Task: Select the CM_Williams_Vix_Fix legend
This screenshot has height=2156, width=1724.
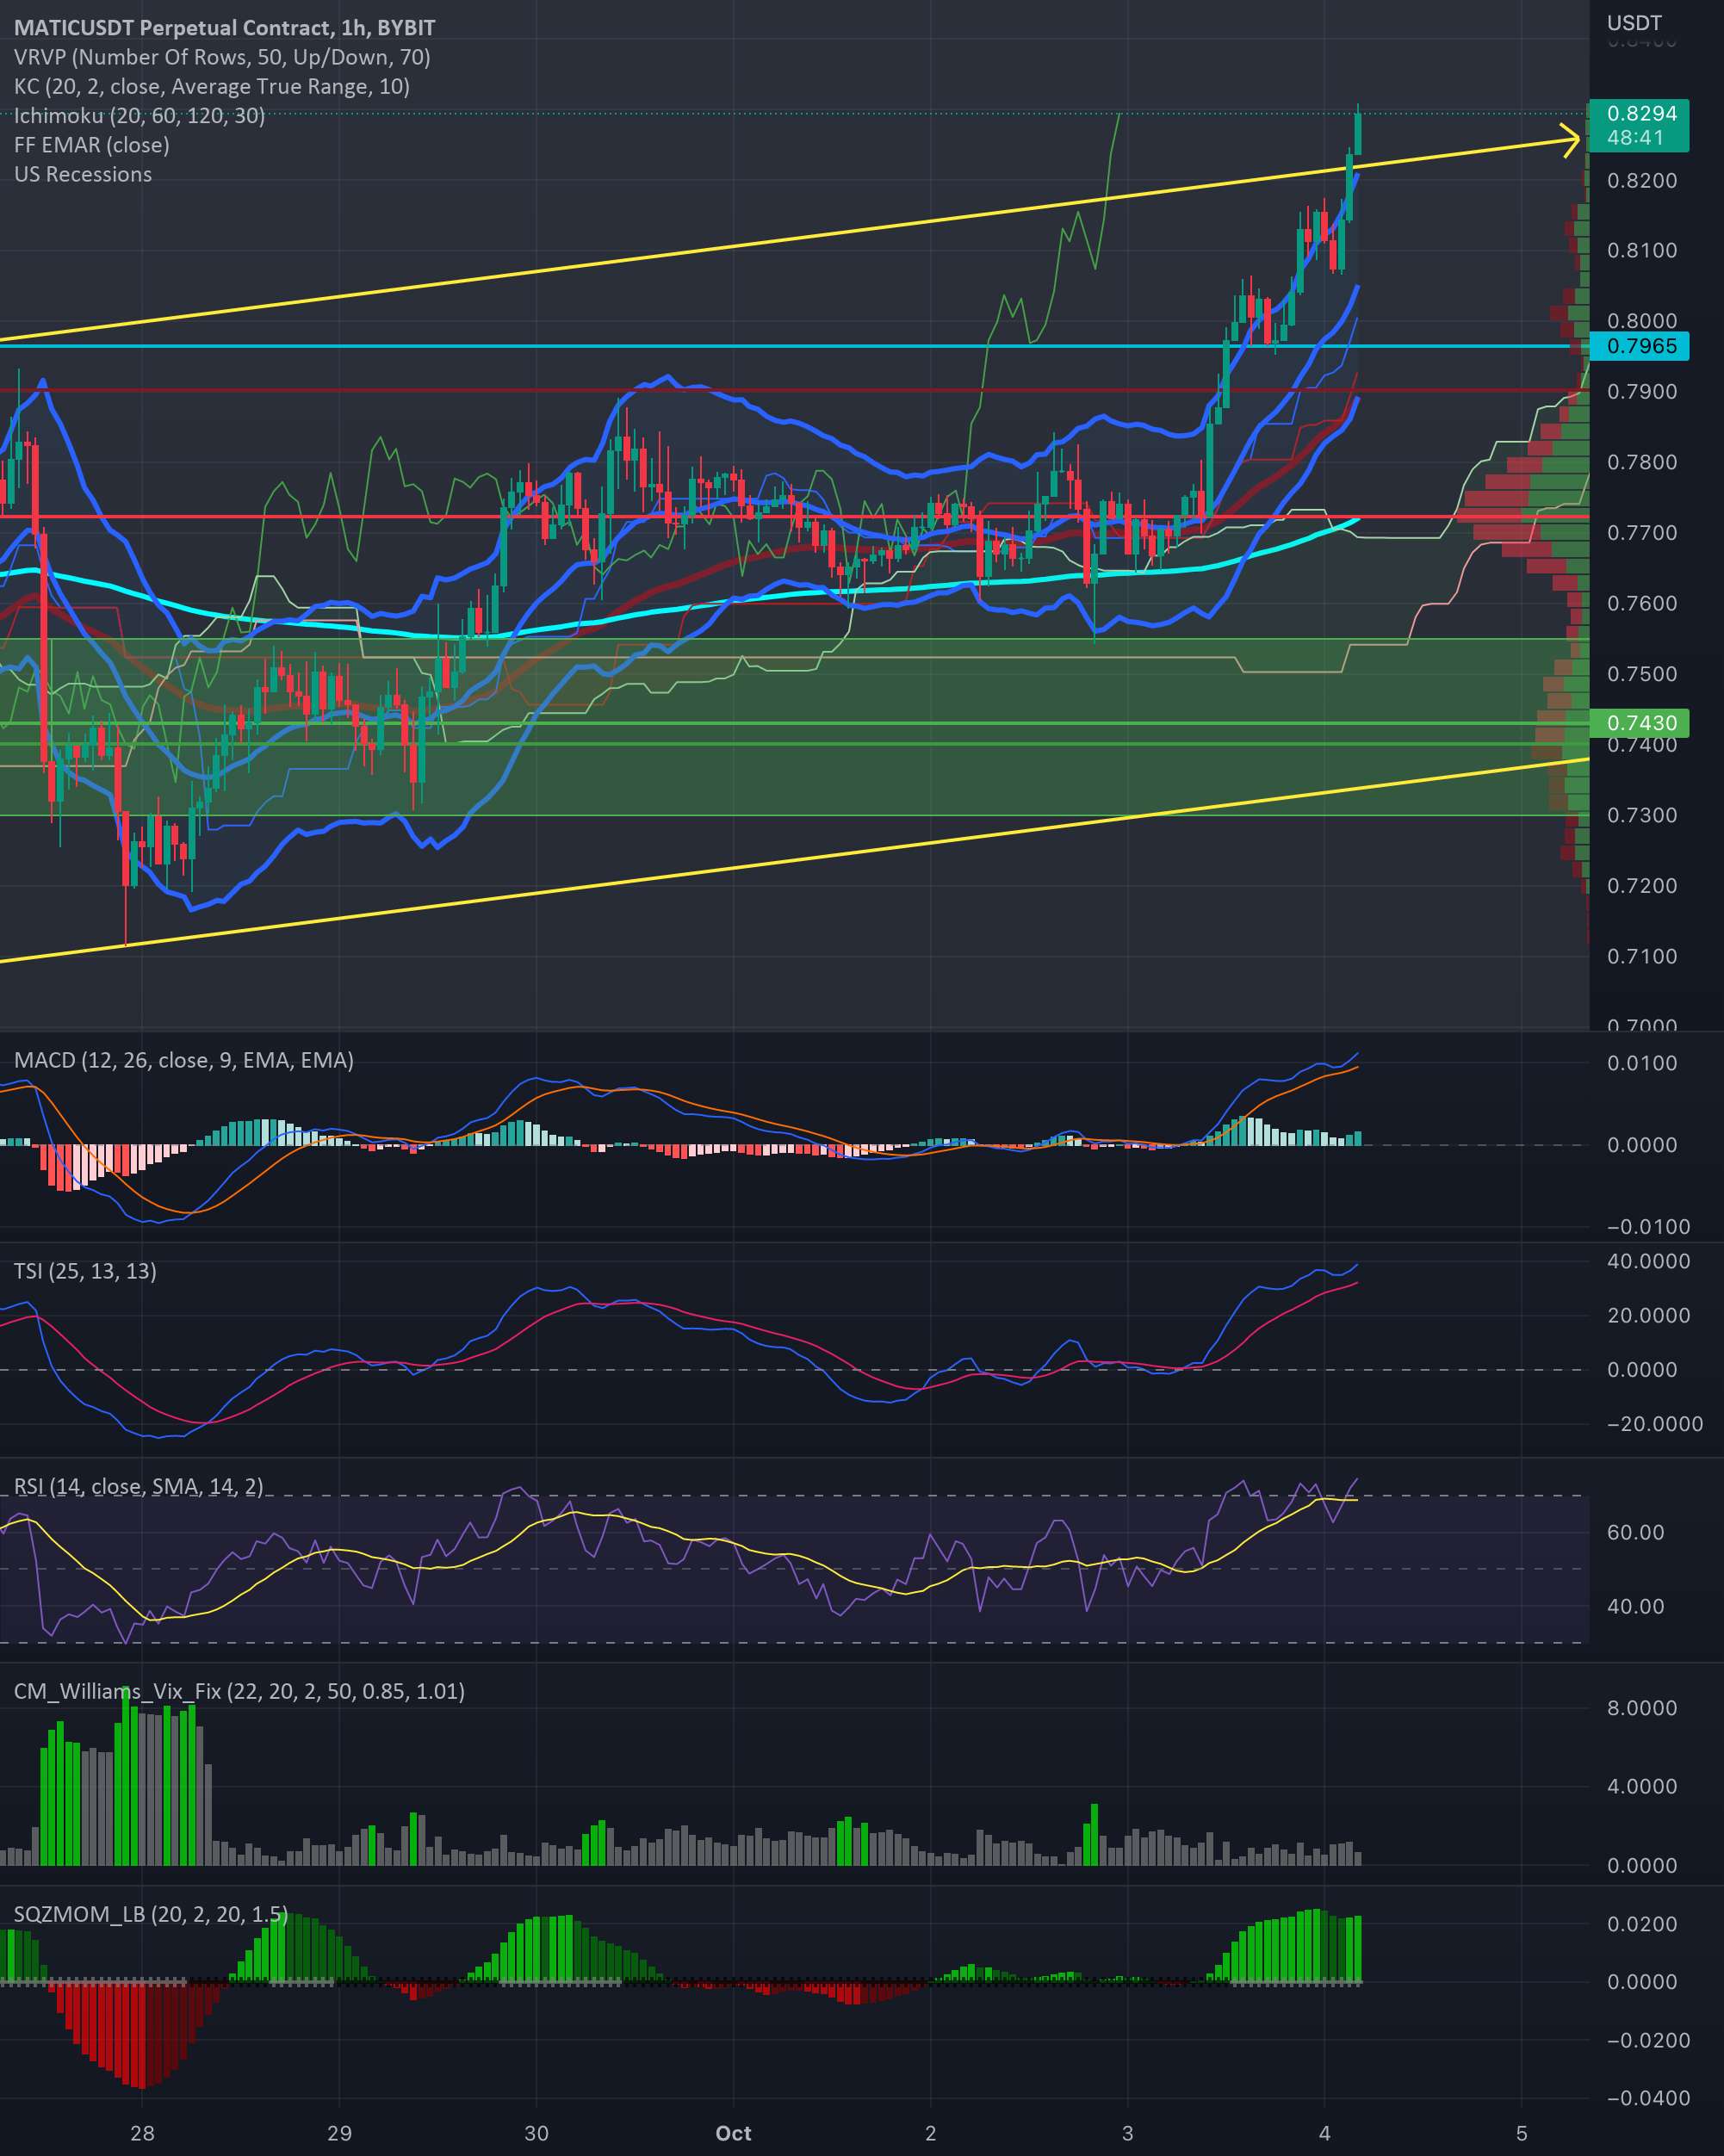Action: pos(239,1691)
